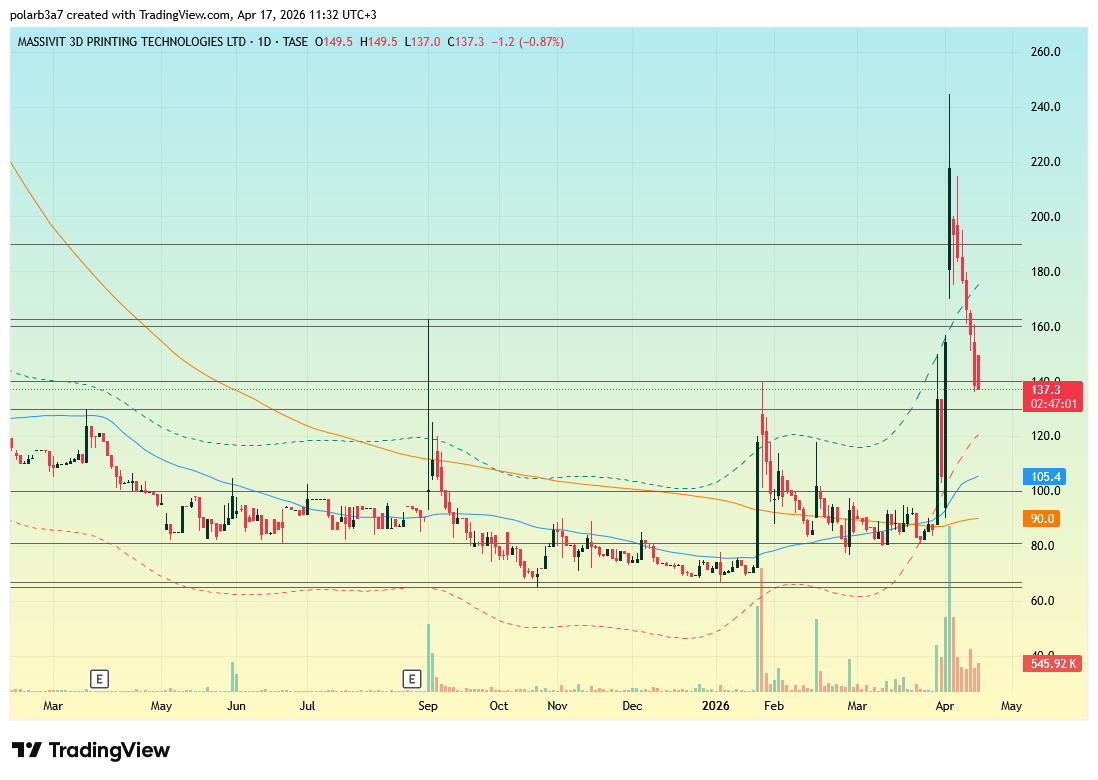Viewport: 1098px width, 780px height.
Task: Click the TradingView logo at the bottom
Action: tap(91, 751)
